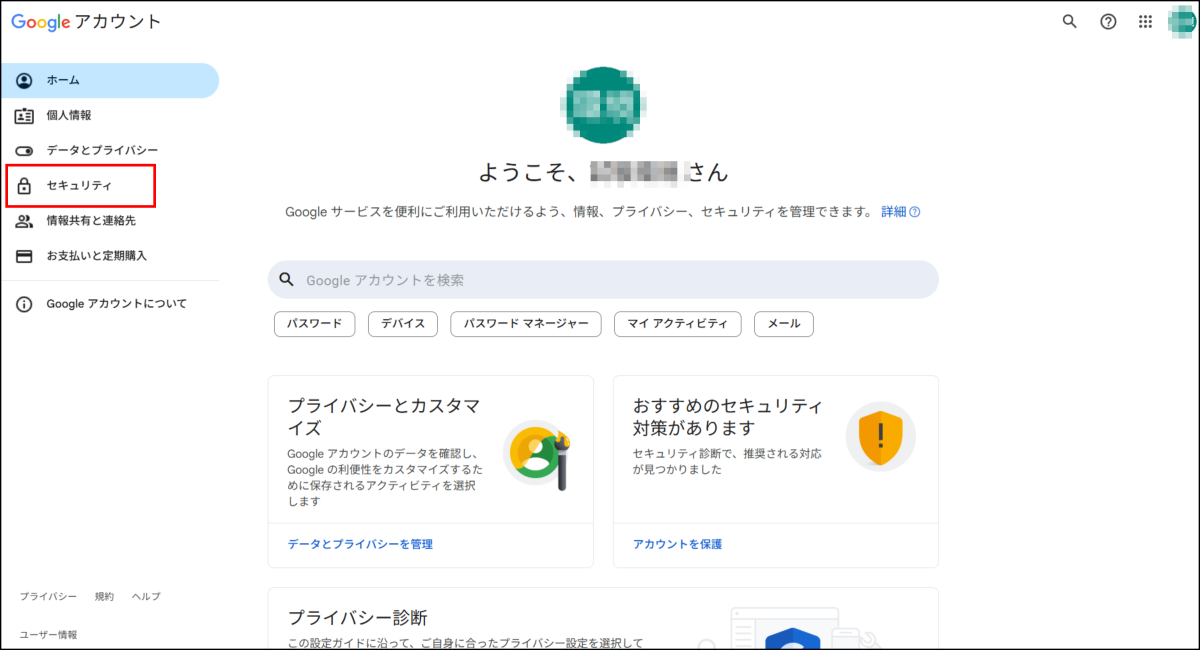
Task: Open the Google apps grid icon
Action: pos(1146,22)
